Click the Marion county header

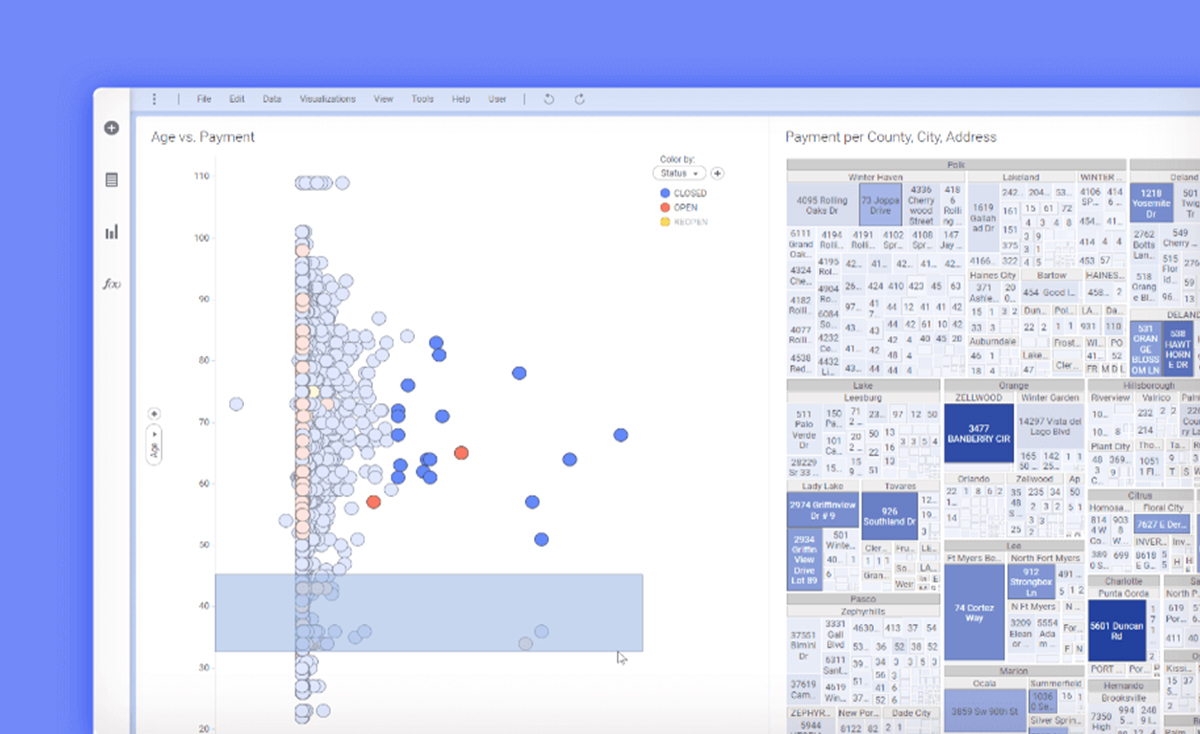(x=1014, y=671)
